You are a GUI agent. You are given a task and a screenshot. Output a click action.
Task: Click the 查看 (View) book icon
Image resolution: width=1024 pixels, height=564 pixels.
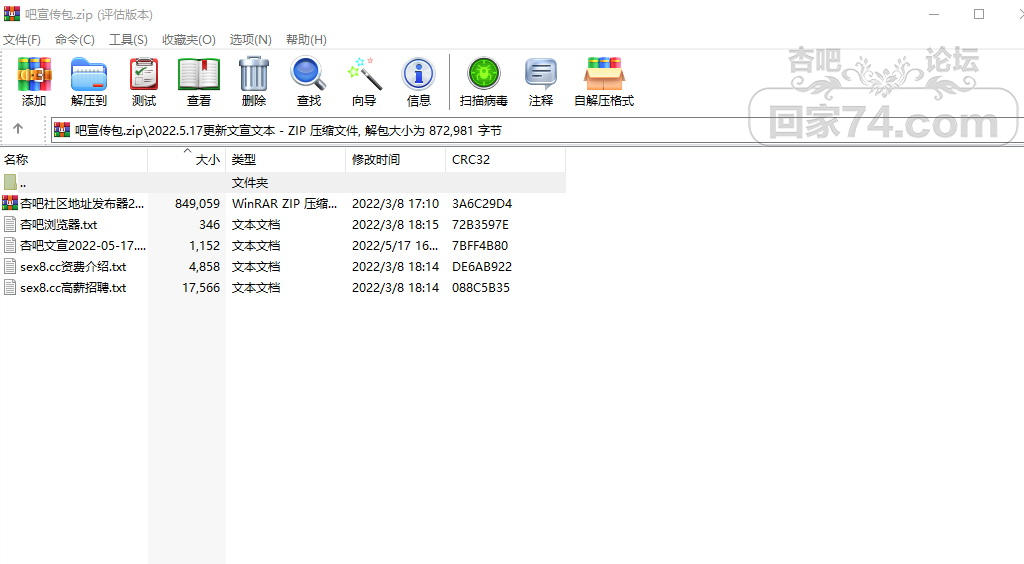[199, 74]
